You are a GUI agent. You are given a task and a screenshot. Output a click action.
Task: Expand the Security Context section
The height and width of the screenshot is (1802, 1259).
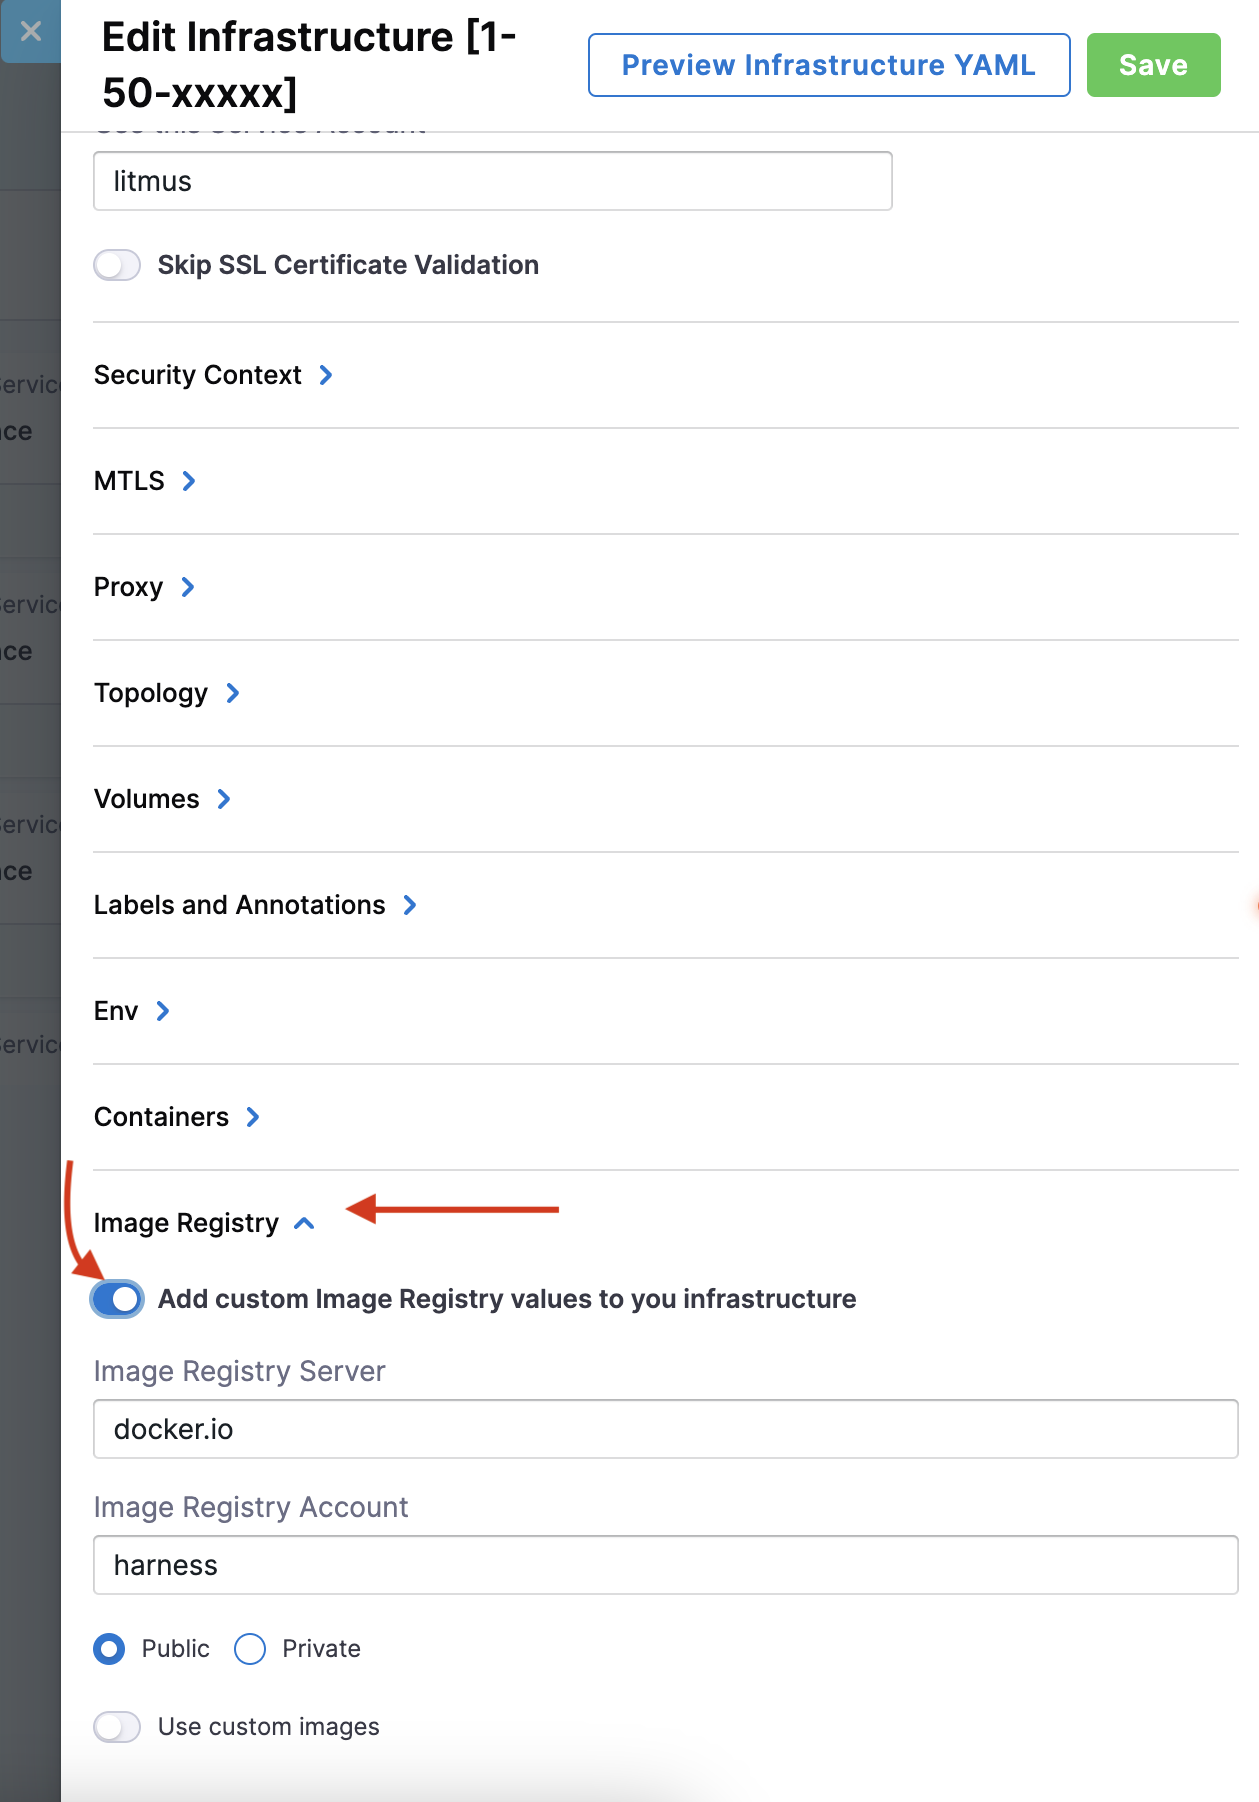click(x=326, y=375)
